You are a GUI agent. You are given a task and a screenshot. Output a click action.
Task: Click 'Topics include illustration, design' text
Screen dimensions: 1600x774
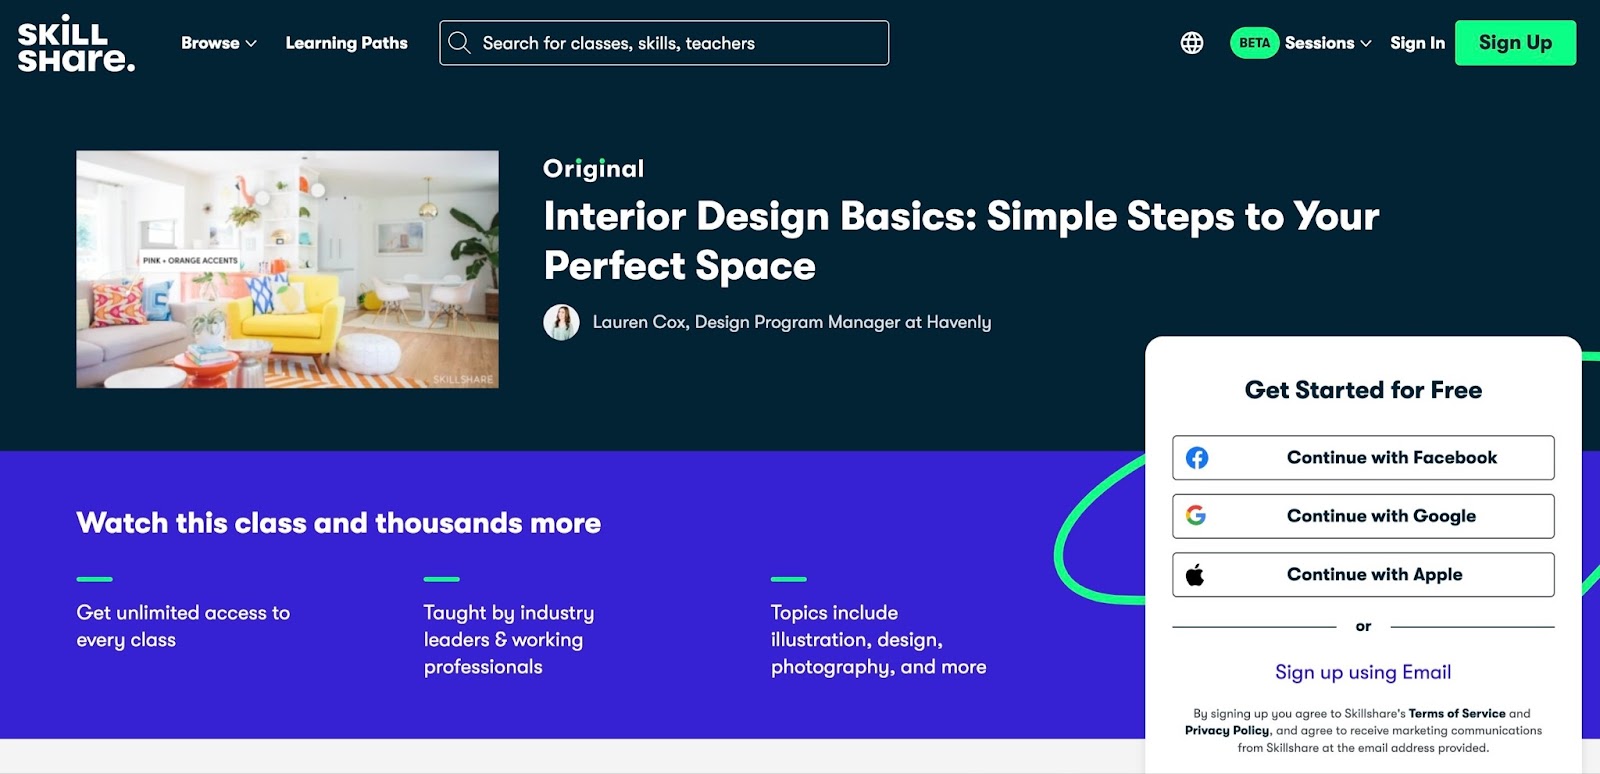point(878,640)
